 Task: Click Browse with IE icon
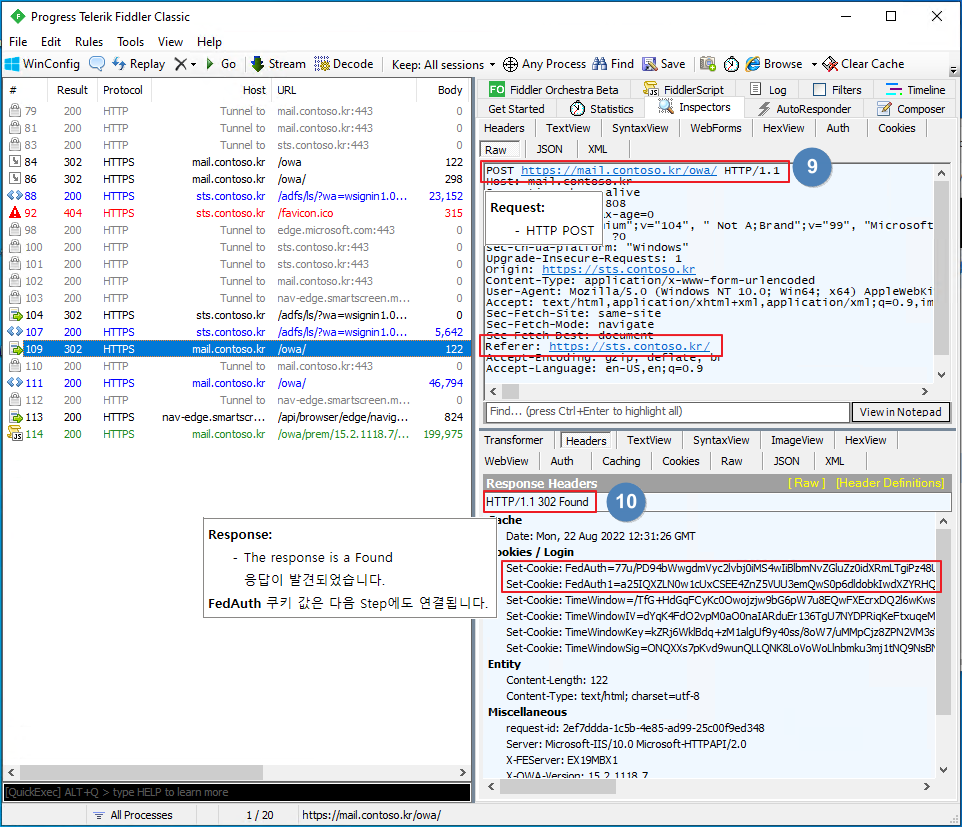coord(774,64)
